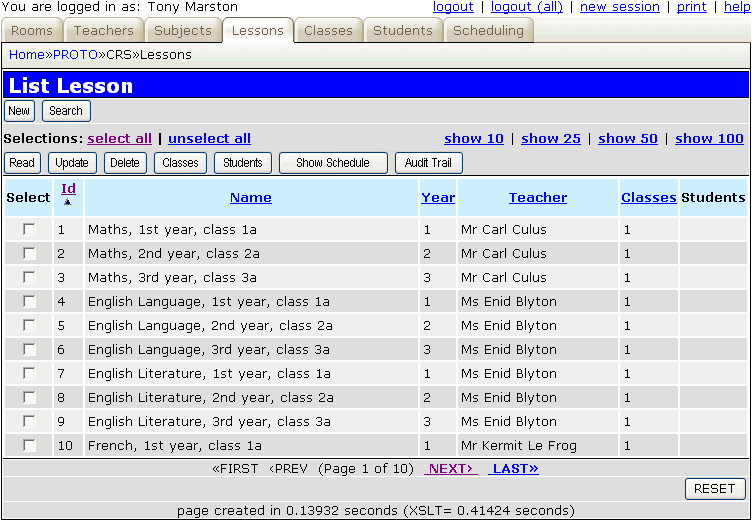Screen dimensions: 752x521
Task: Sort lessons by Teacher column
Action: (x=538, y=198)
